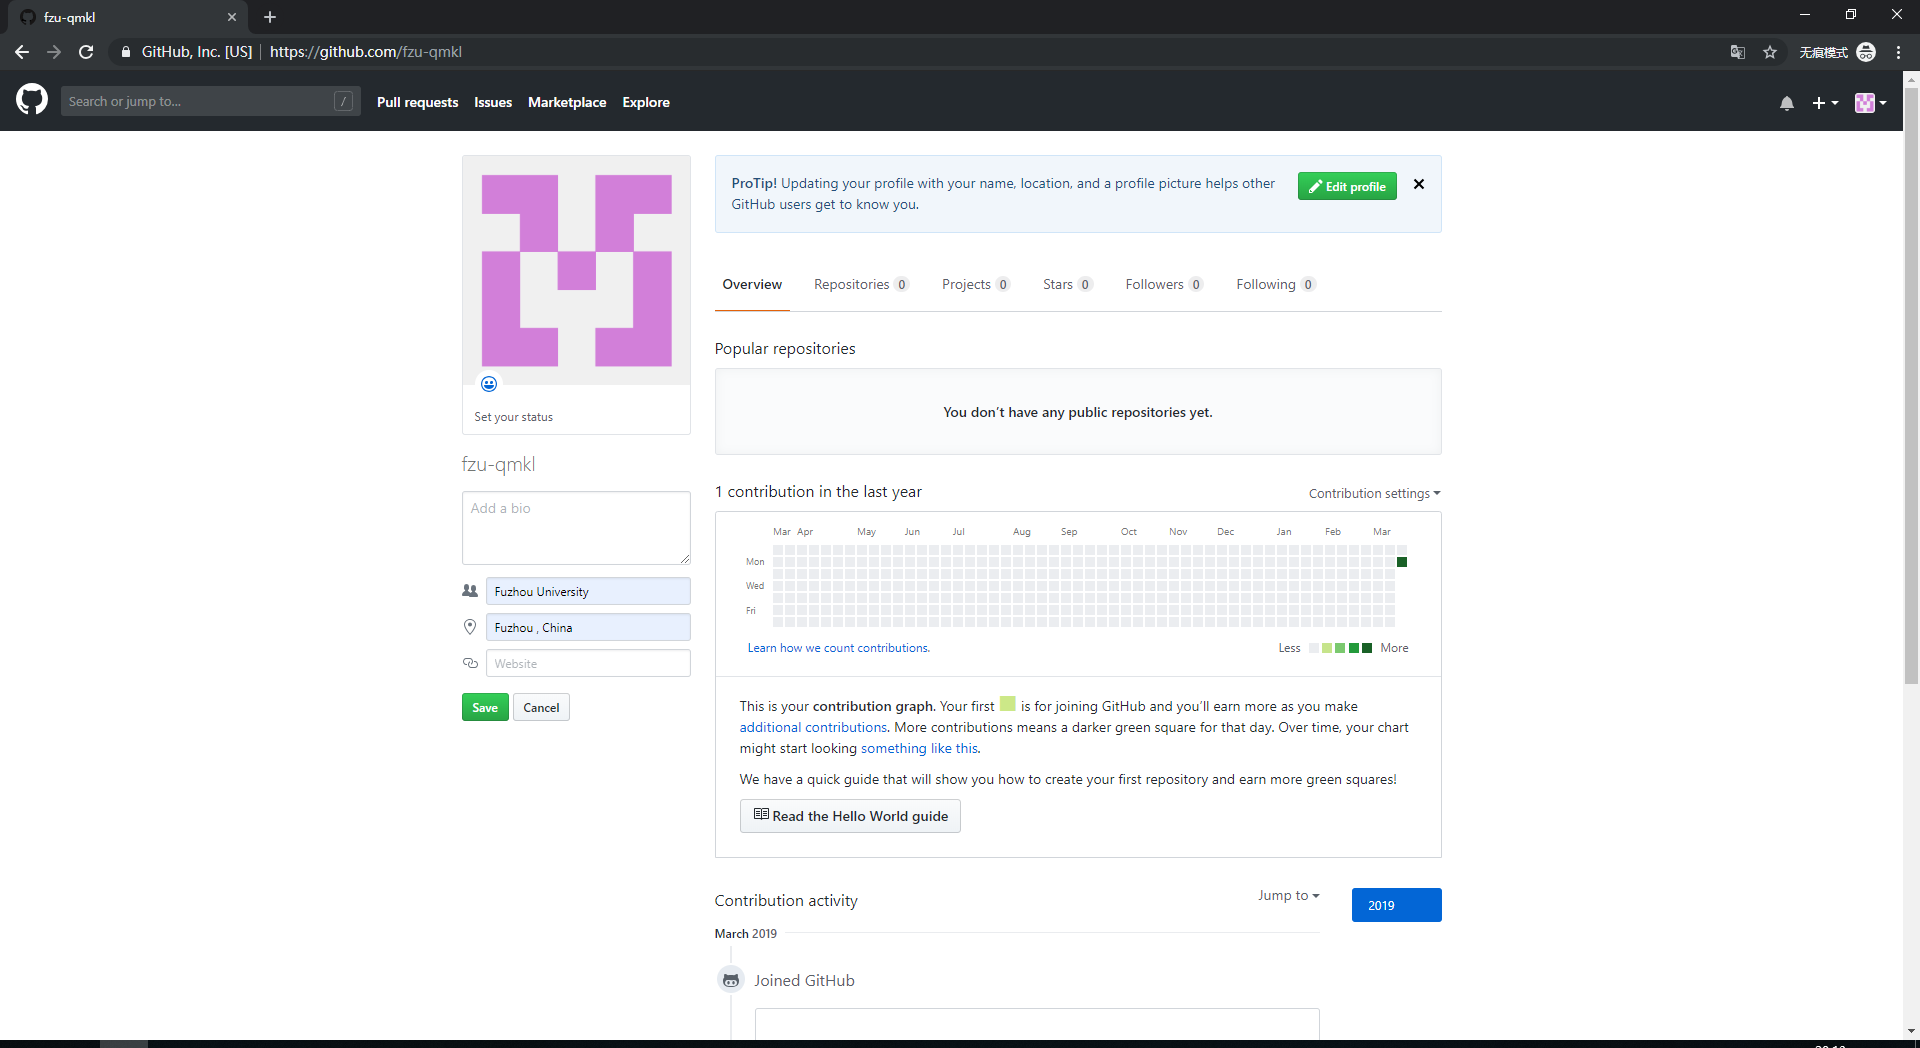This screenshot has width=1920, height=1048.
Task: Switch to the Projects tab
Action: (x=976, y=285)
